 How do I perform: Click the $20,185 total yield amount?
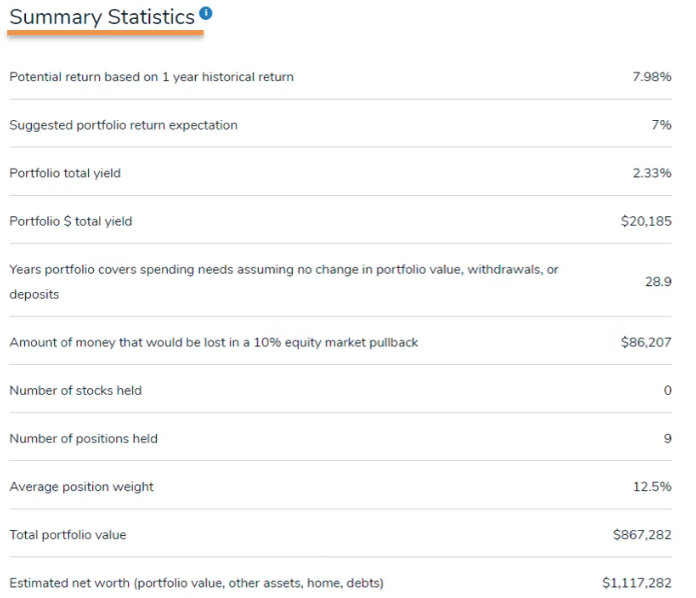(645, 221)
